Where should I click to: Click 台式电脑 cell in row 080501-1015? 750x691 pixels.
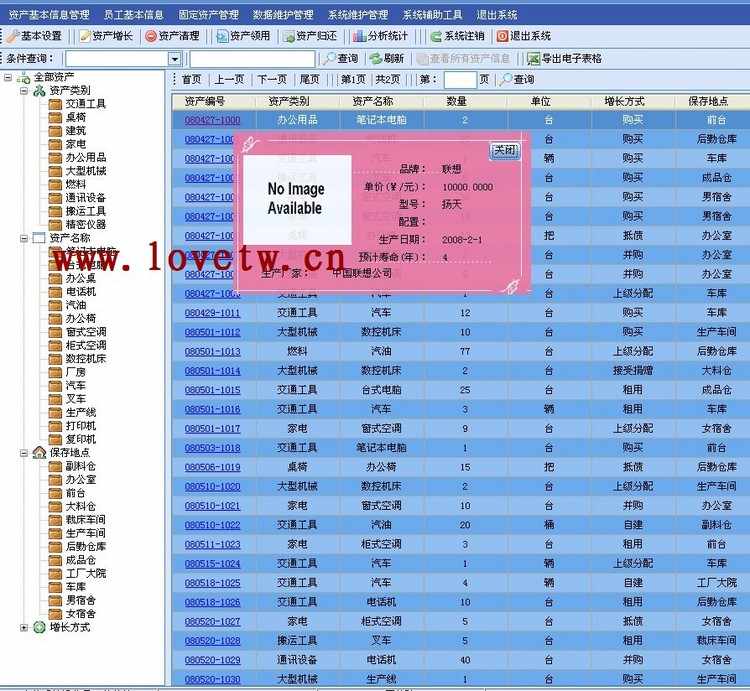[x=381, y=390]
